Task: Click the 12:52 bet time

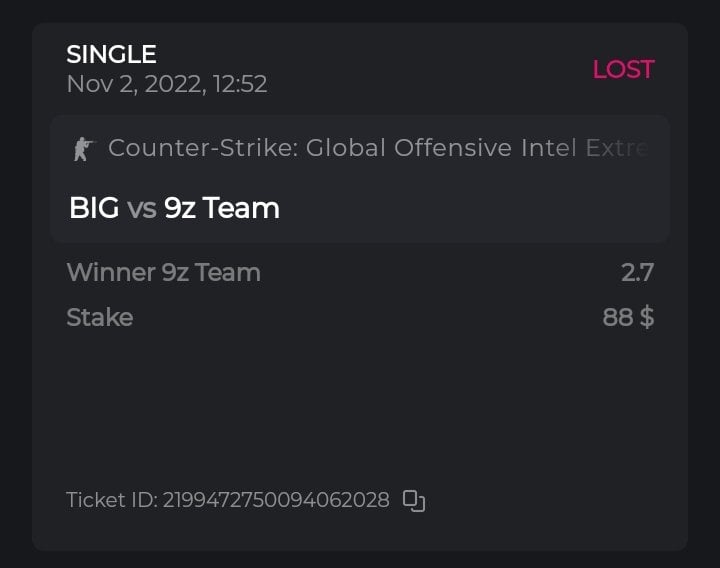Action: click(239, 84)
